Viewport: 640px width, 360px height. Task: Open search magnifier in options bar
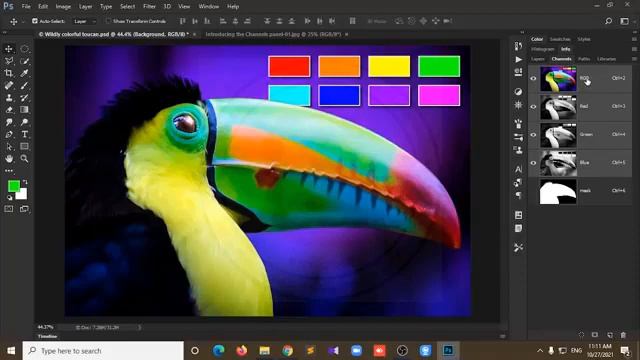[609, 21]
